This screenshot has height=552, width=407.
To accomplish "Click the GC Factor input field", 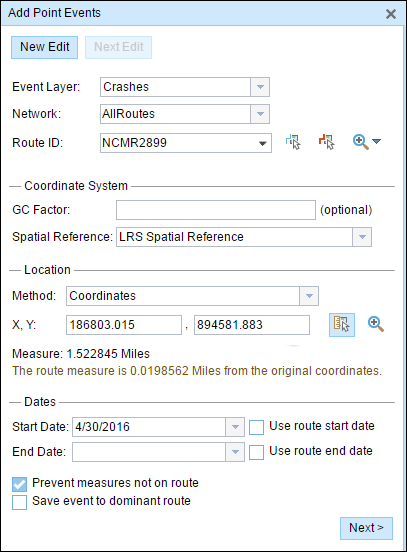I will pyautogui.click(x=216, y=210).
